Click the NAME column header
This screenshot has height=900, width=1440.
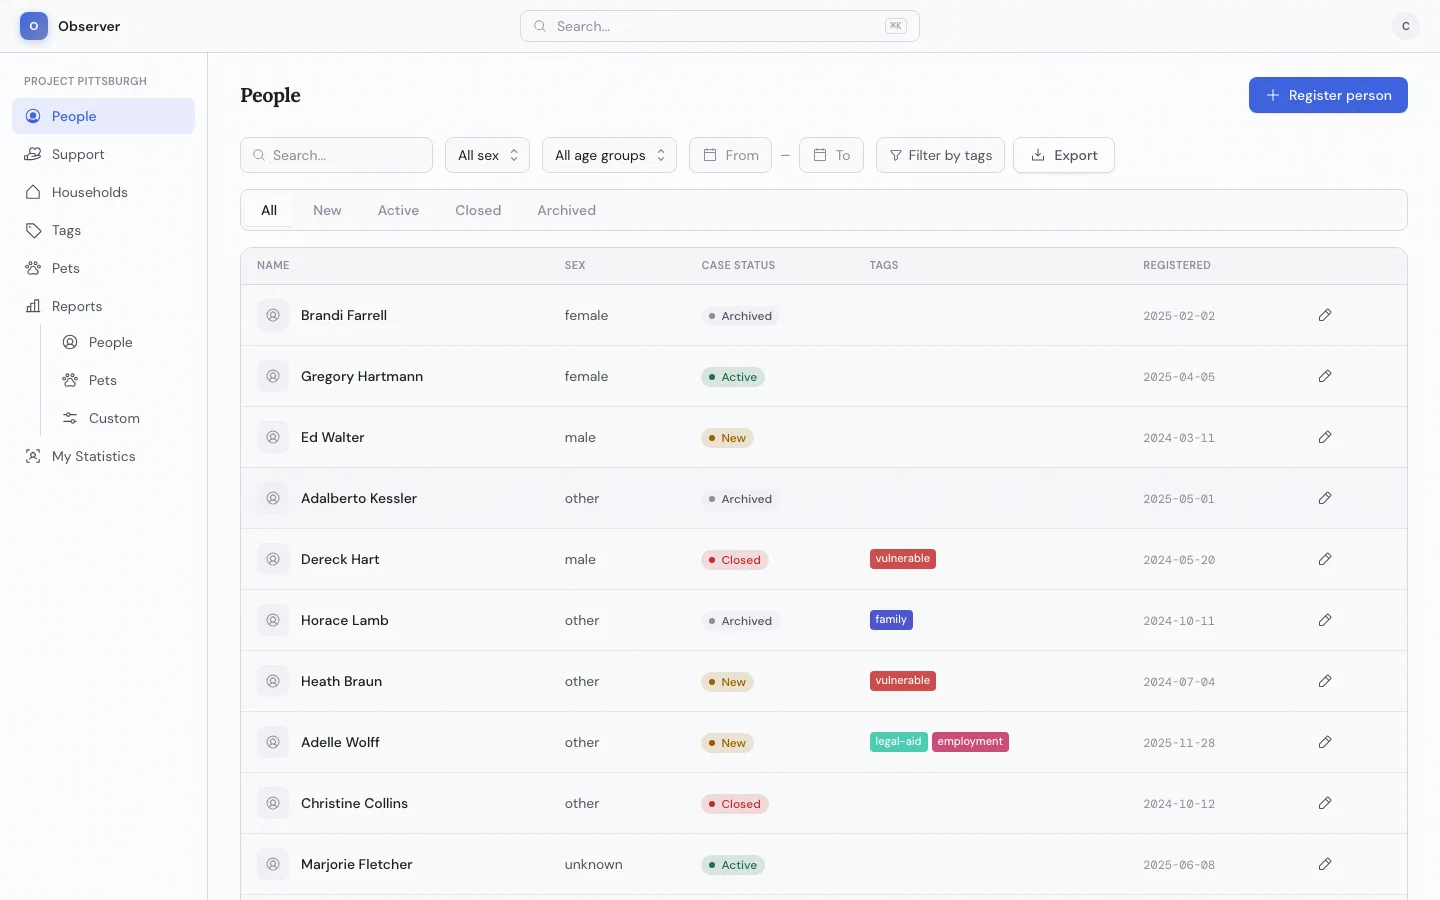(x=273, y=265)
